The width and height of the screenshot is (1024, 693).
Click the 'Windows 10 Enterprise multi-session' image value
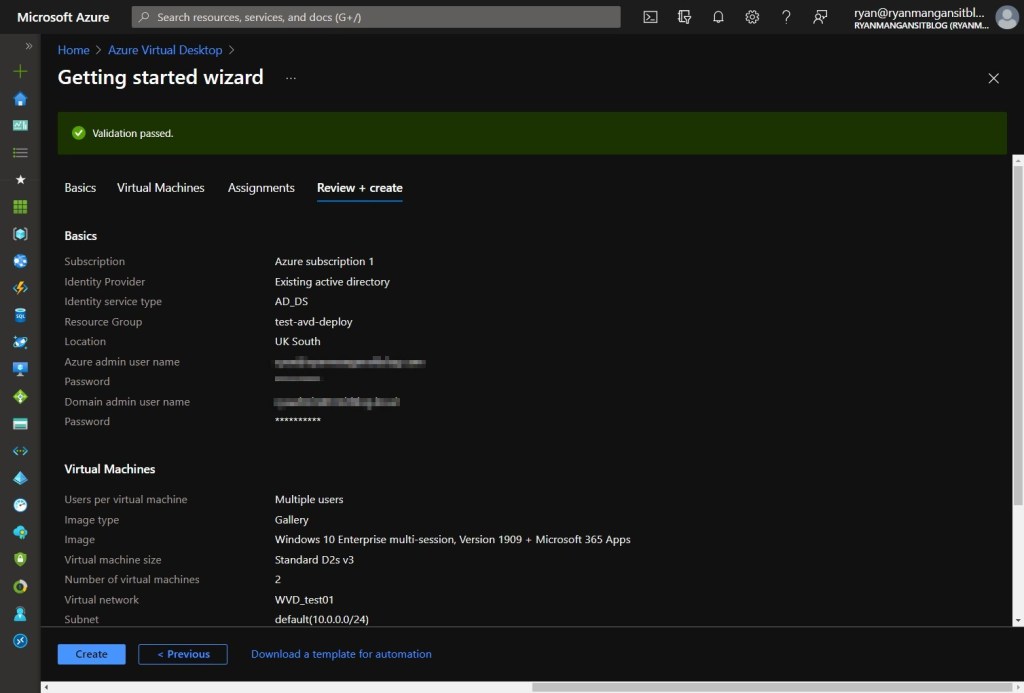click(x=453, y=540)
